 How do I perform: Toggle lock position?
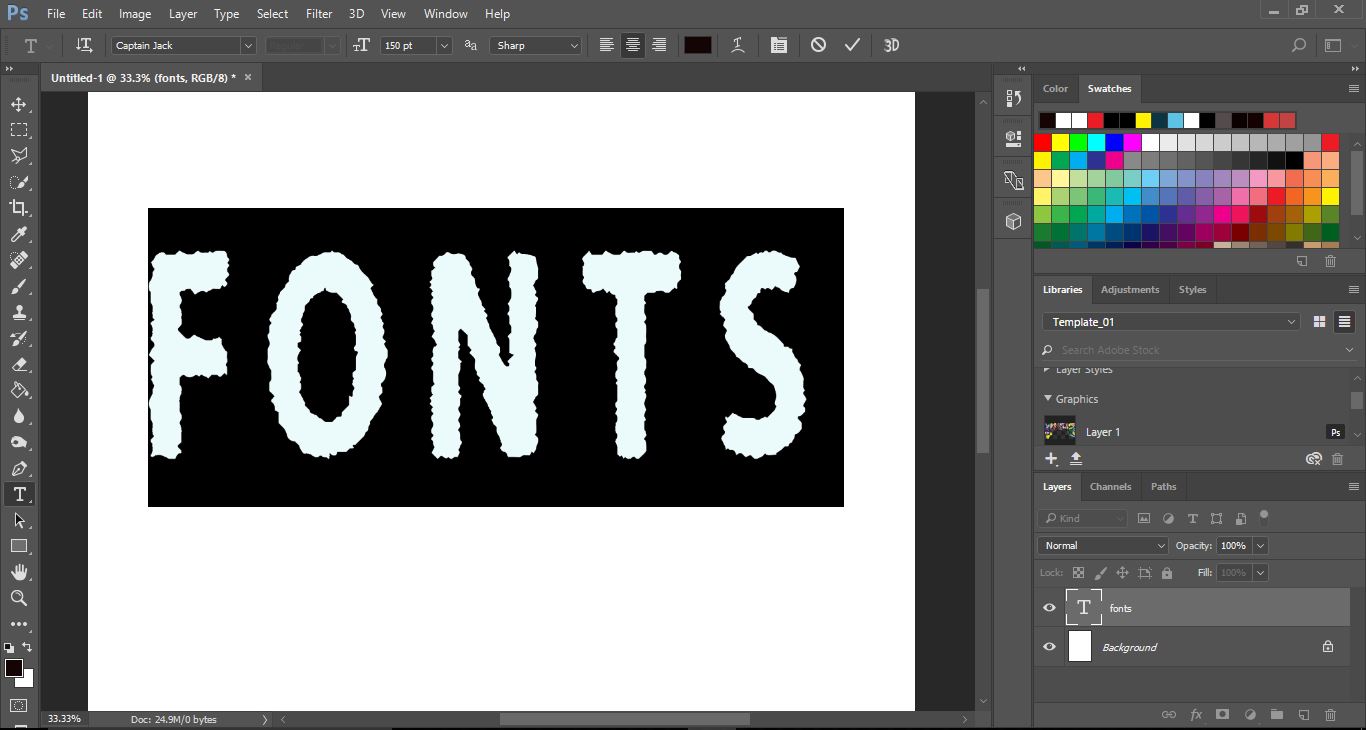1122,573
